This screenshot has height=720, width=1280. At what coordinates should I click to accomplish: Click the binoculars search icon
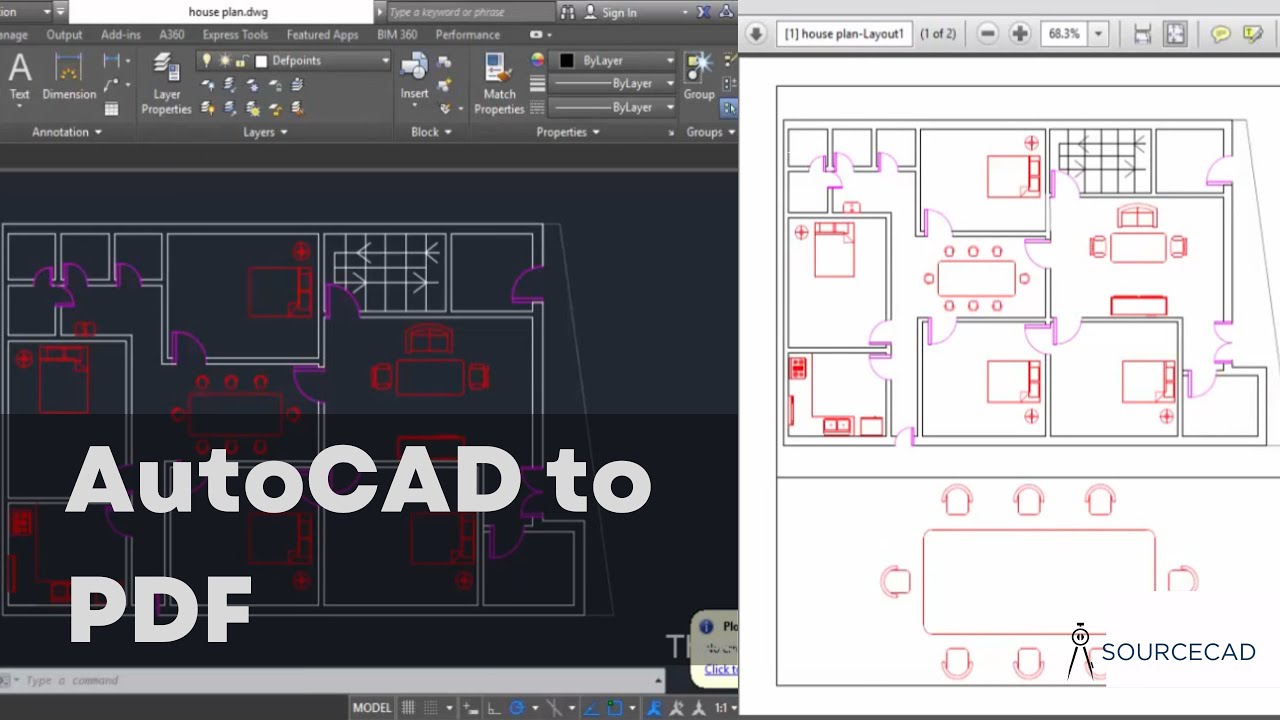(x=568, y=12)
